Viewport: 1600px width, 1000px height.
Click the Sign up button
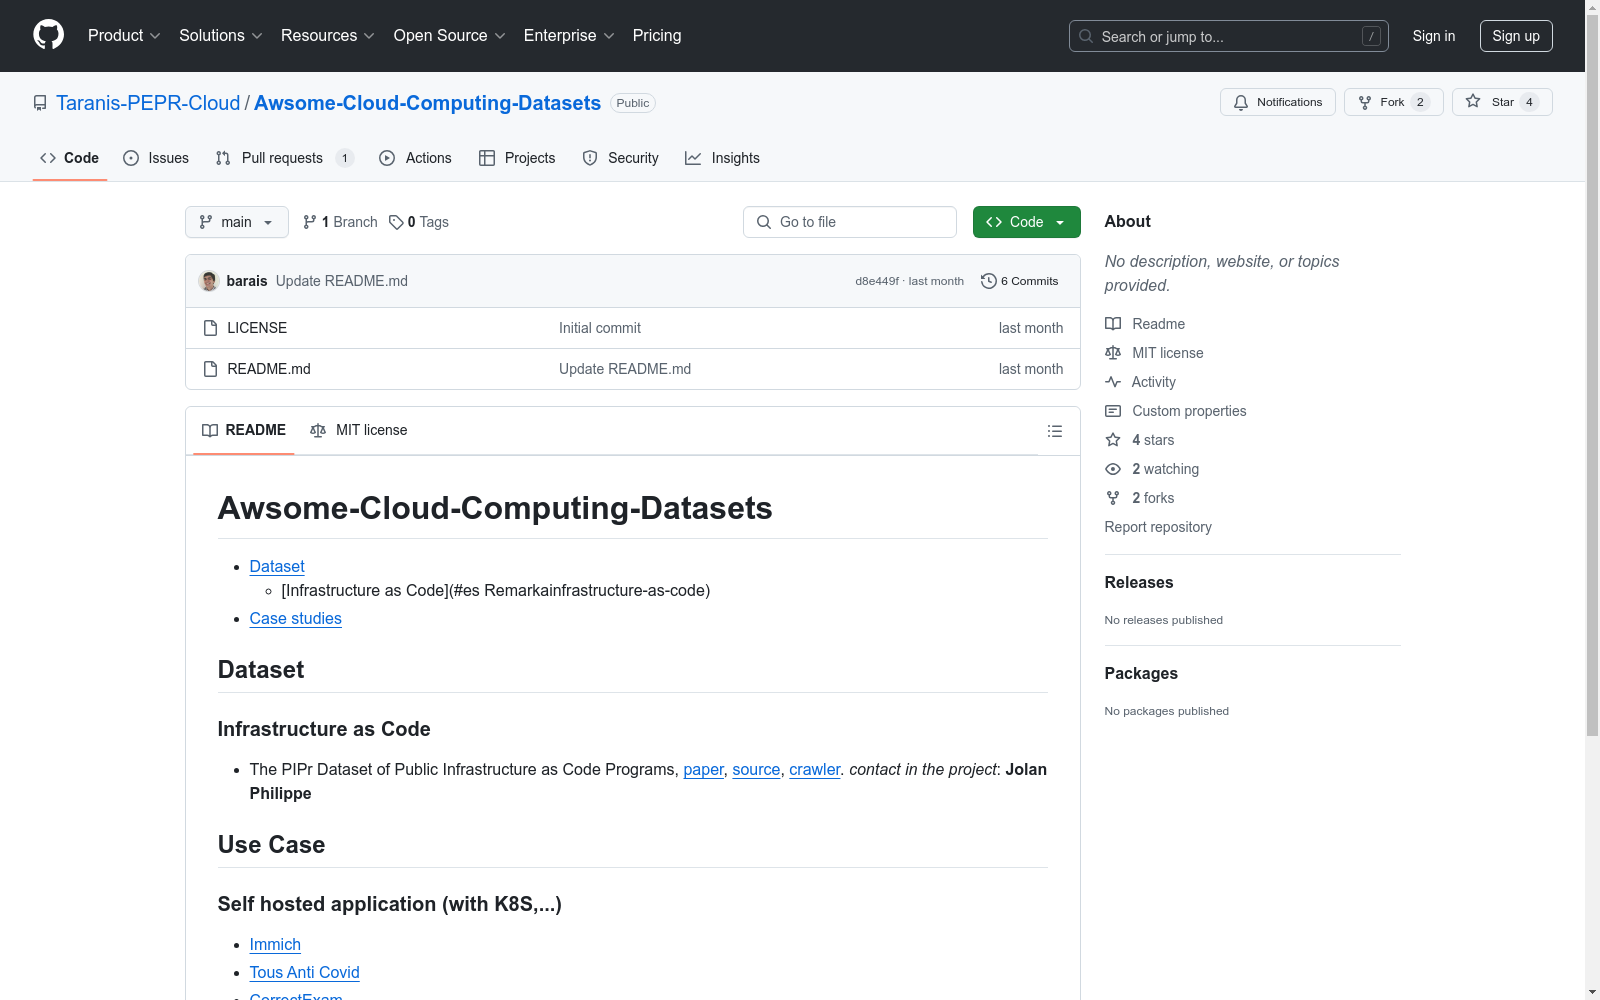1516,36
